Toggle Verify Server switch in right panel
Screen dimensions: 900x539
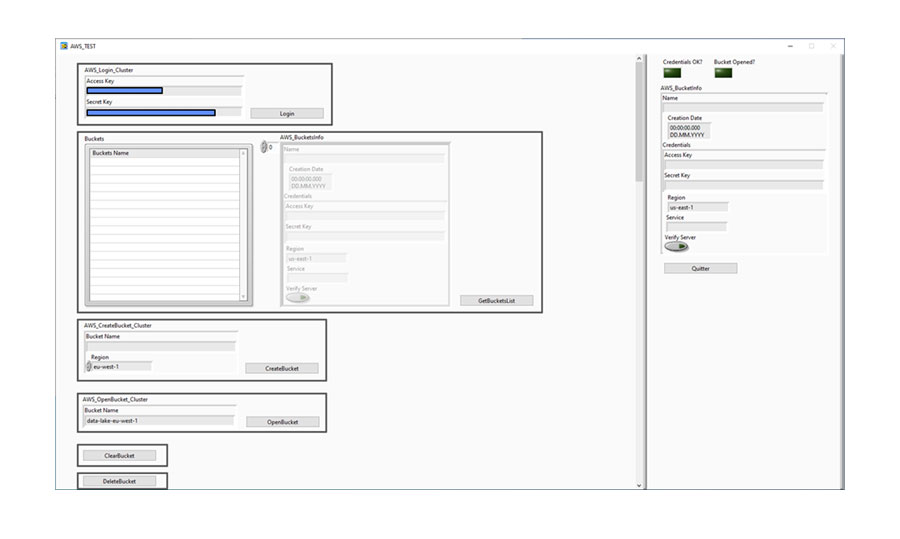[x=676, y=246]
